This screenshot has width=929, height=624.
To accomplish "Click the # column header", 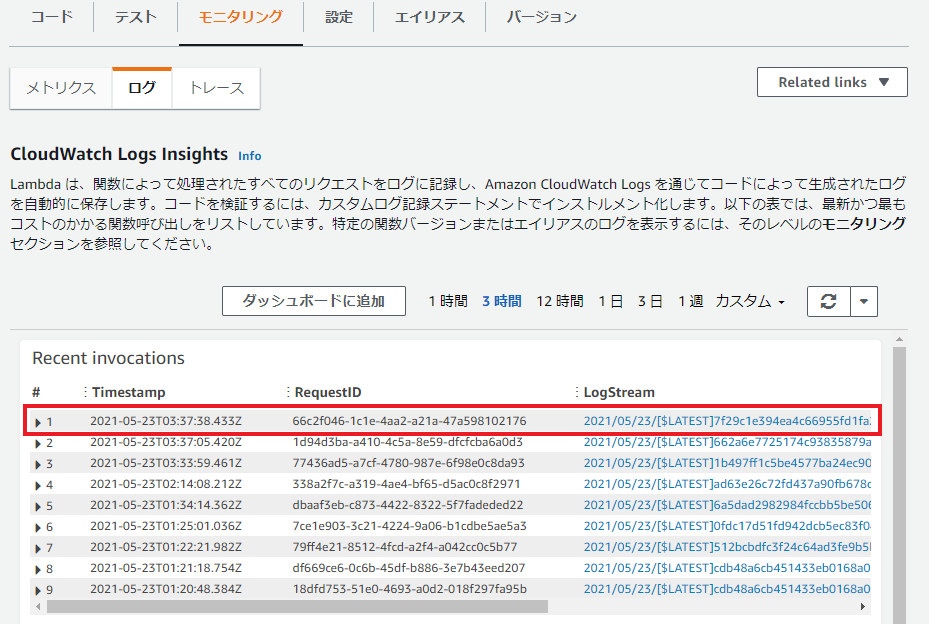I will coord(36,392).
